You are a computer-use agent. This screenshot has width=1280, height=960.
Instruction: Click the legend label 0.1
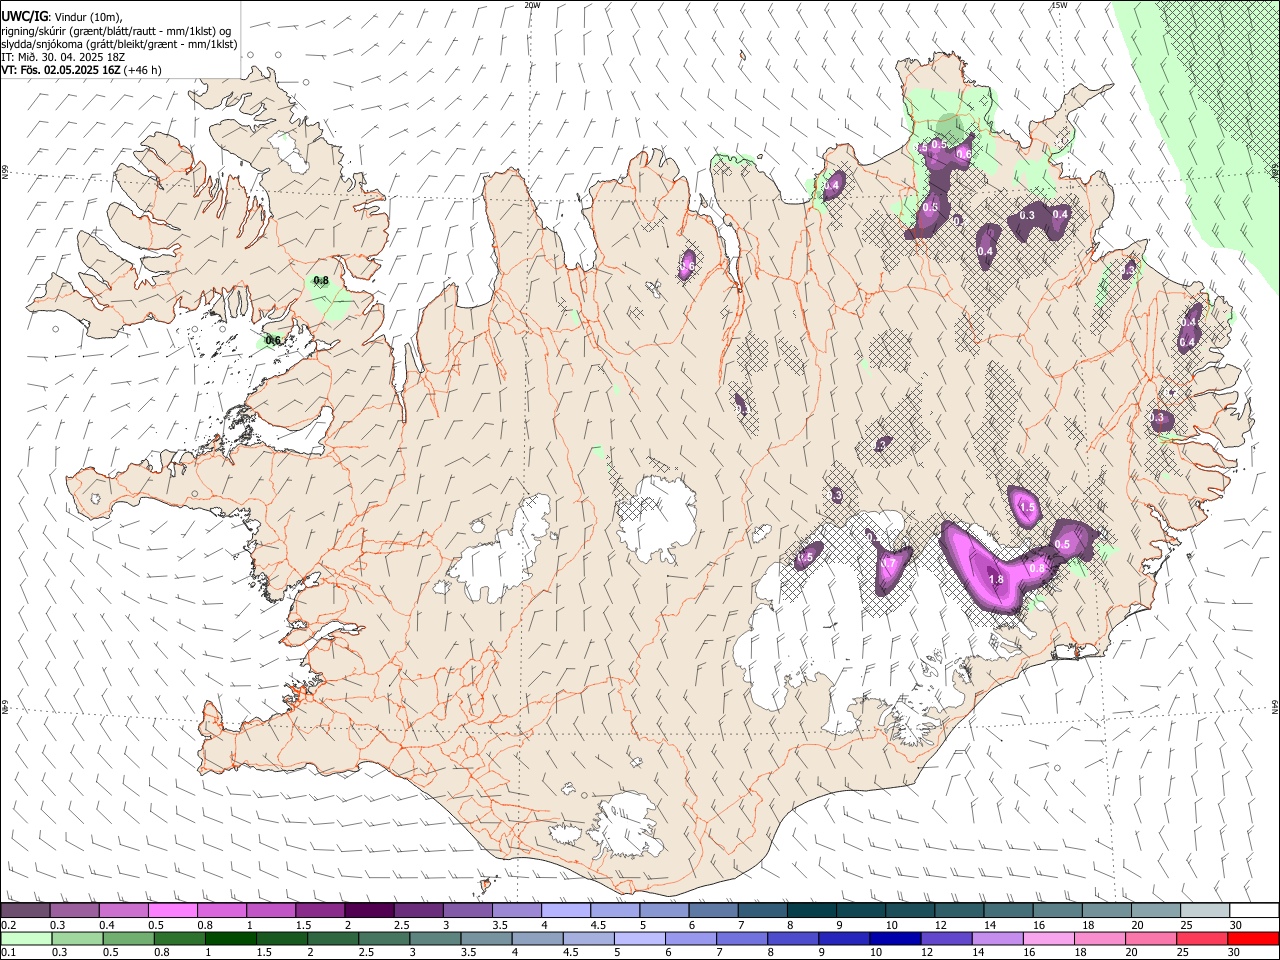[8, 953]
